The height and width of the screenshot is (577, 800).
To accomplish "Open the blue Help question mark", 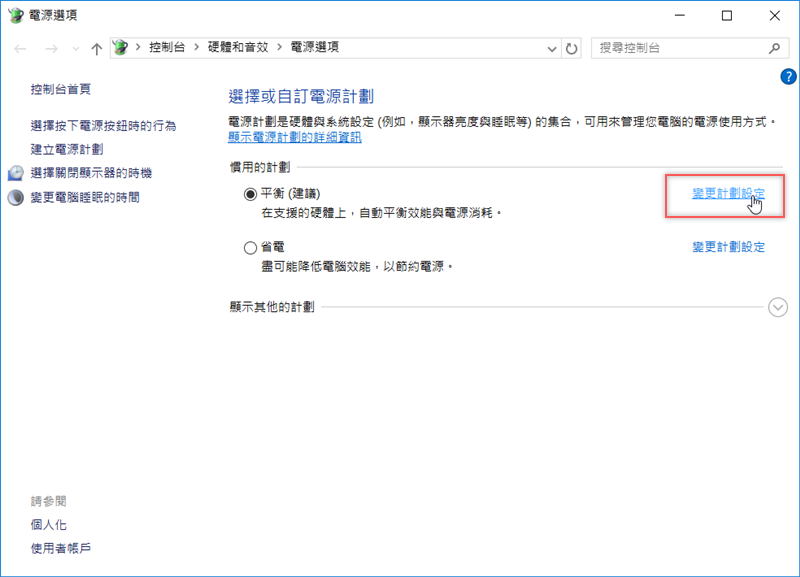I will tap(788, 77).
